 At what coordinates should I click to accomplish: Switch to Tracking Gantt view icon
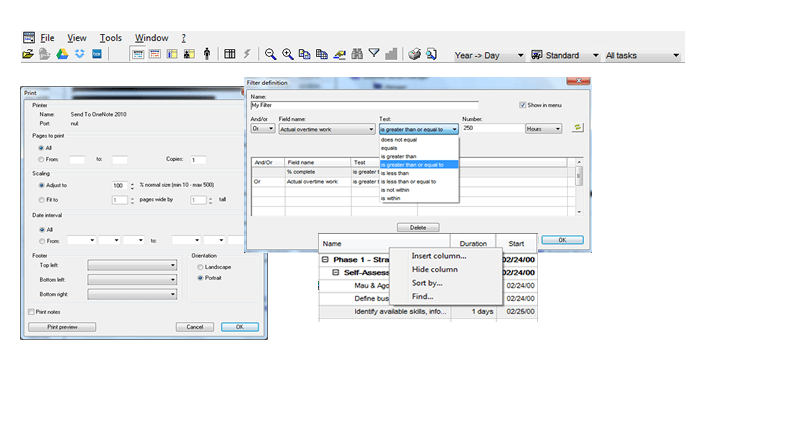[155, 54]
